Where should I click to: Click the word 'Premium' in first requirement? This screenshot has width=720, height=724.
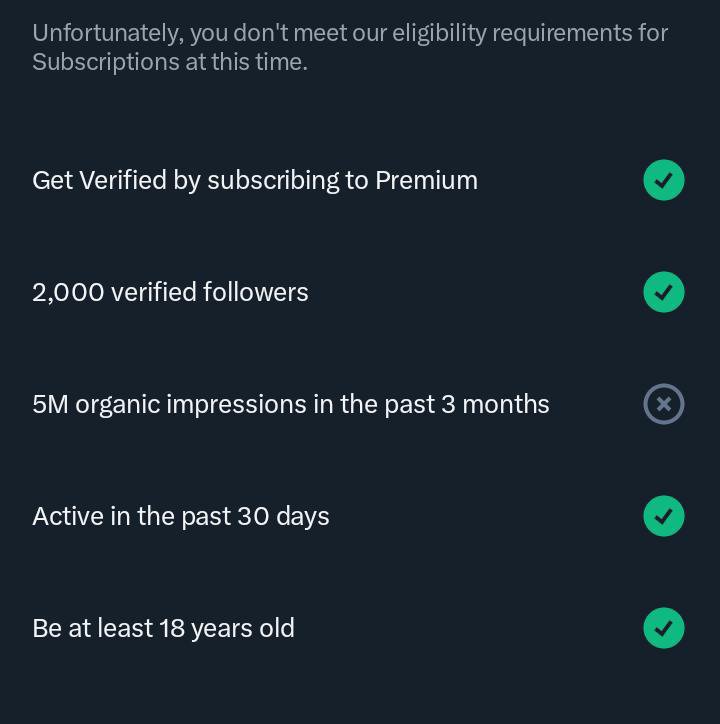426,180
